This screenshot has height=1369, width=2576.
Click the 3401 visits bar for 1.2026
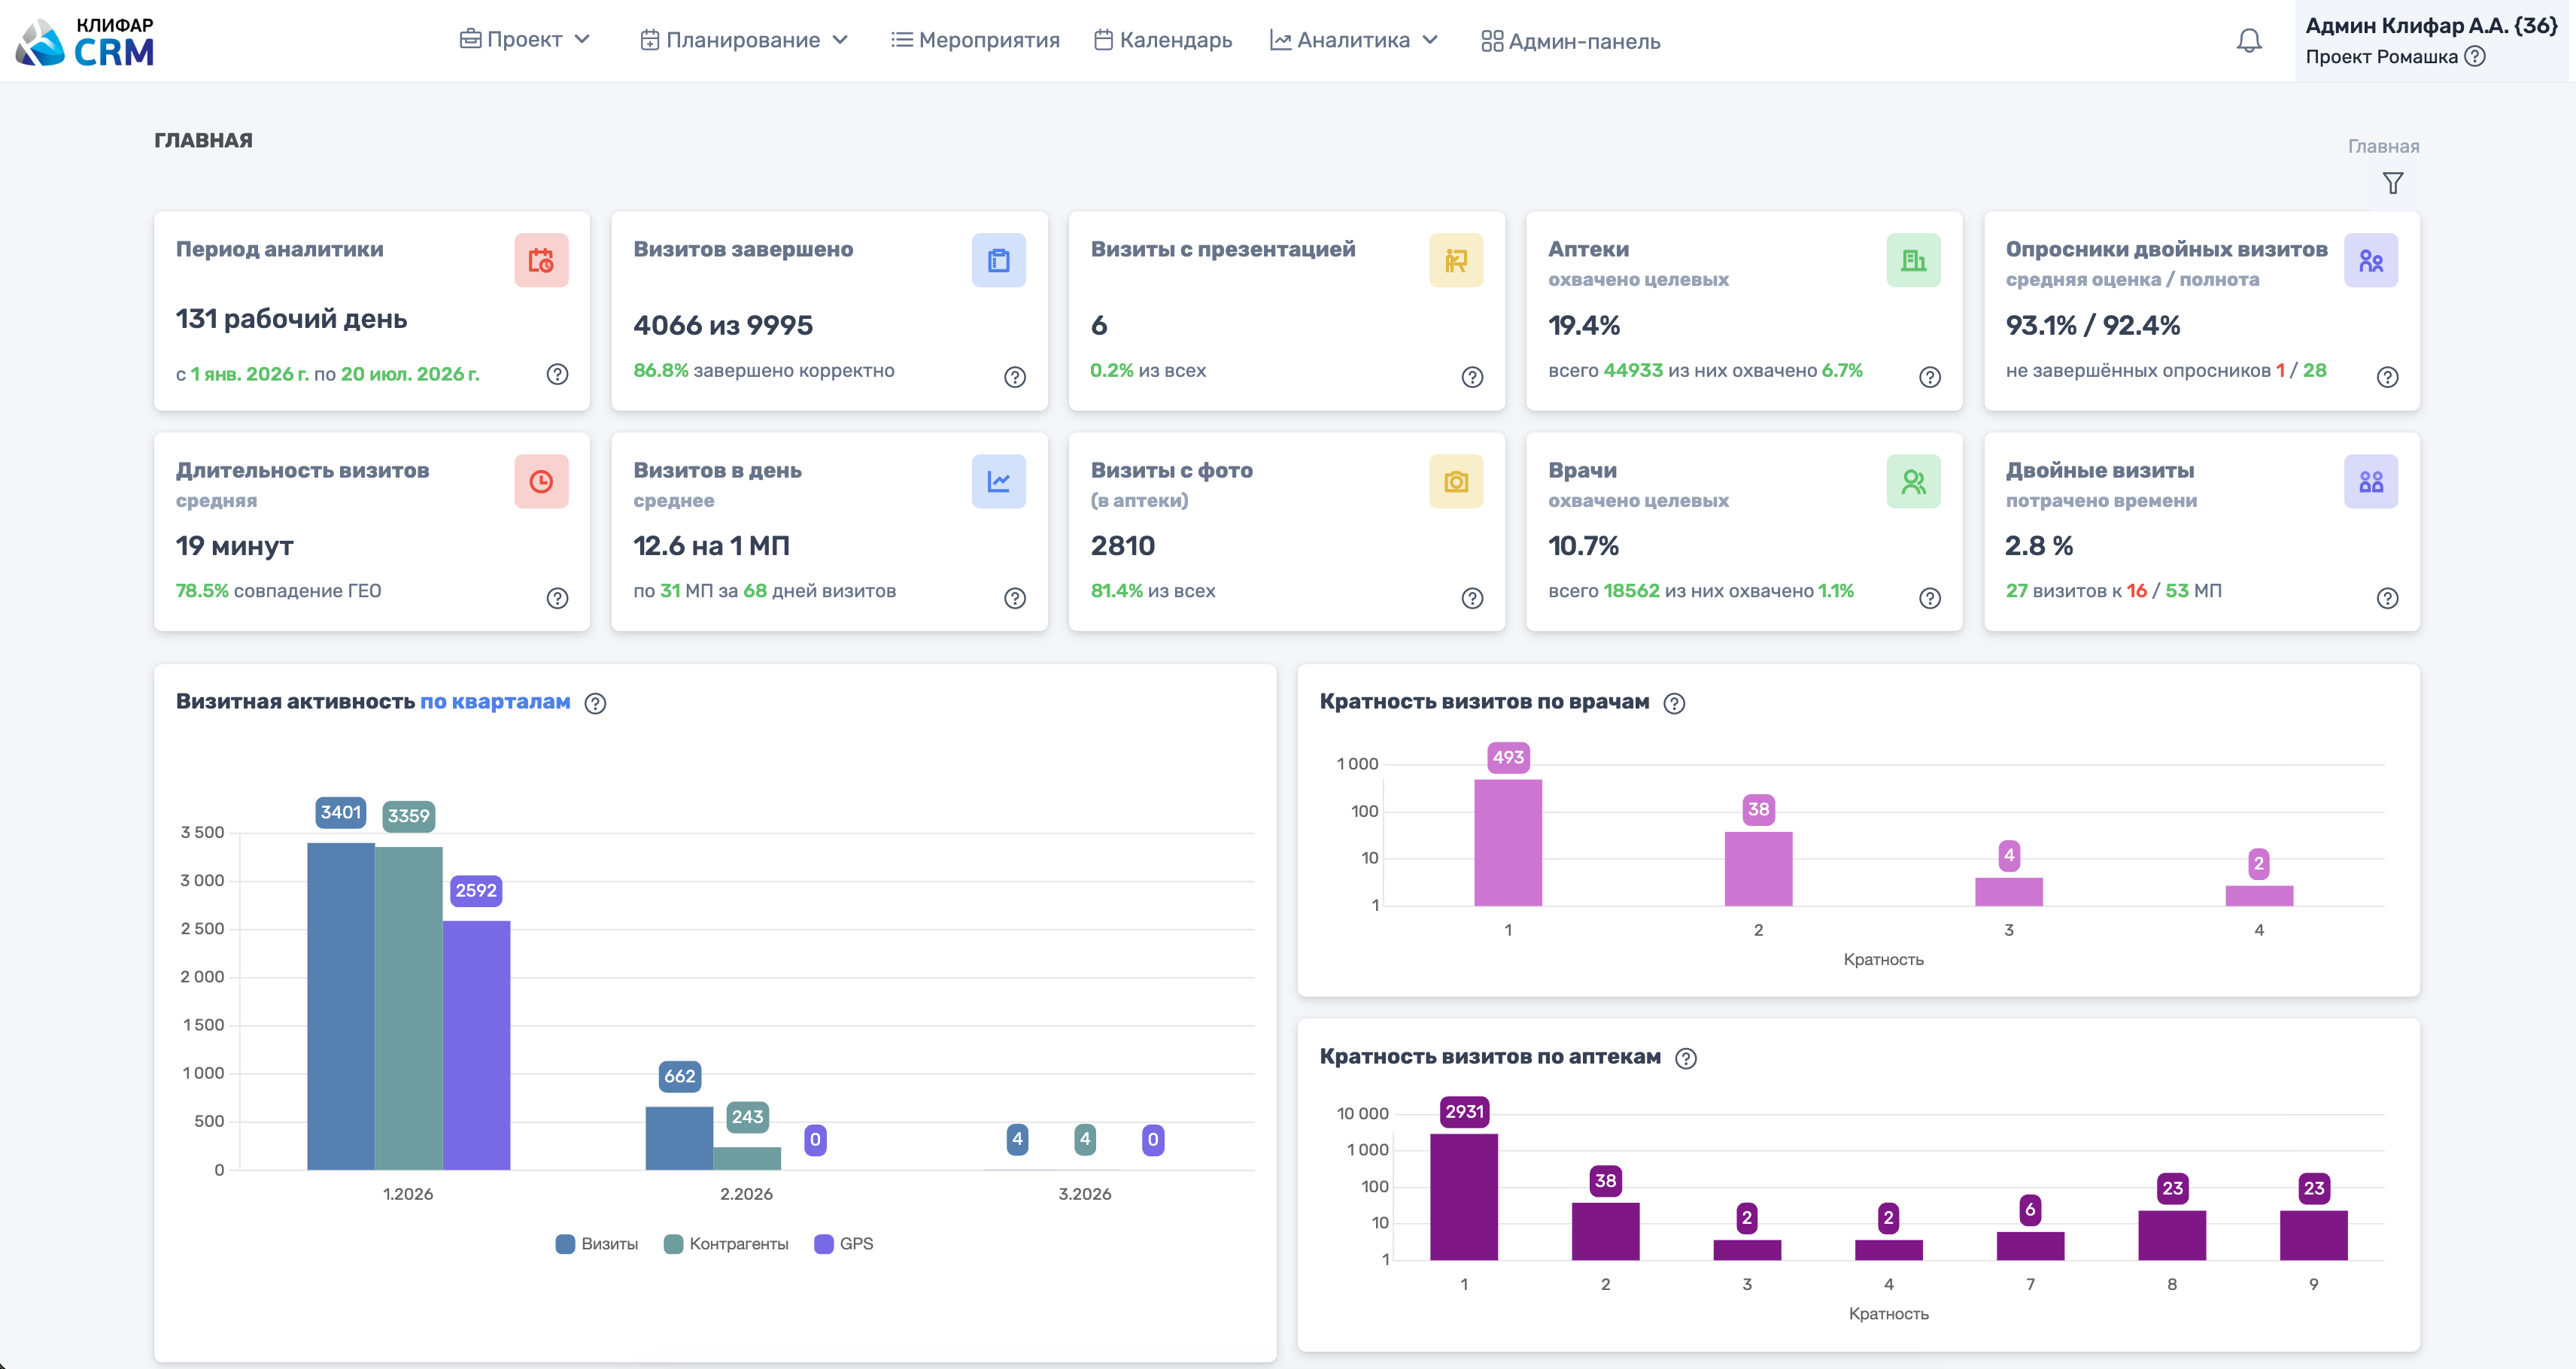tap(341, 1006)
